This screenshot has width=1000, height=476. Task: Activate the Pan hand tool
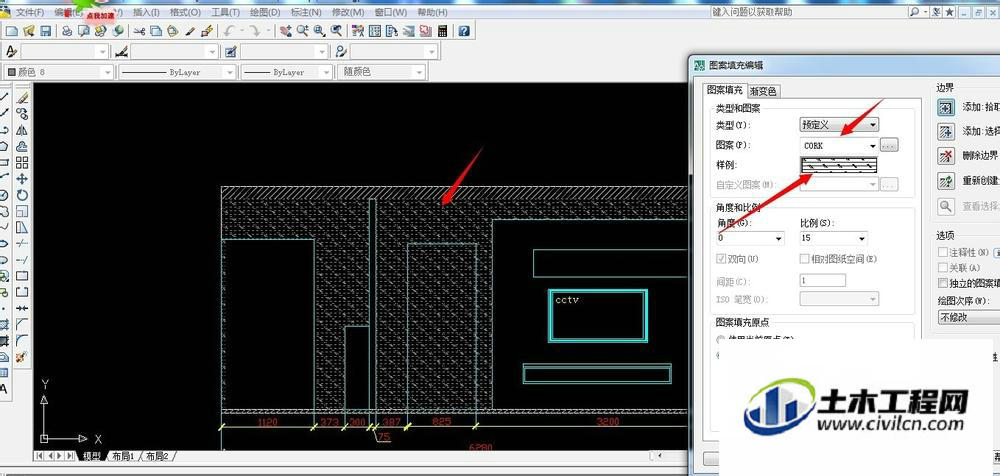coord(286,31)
